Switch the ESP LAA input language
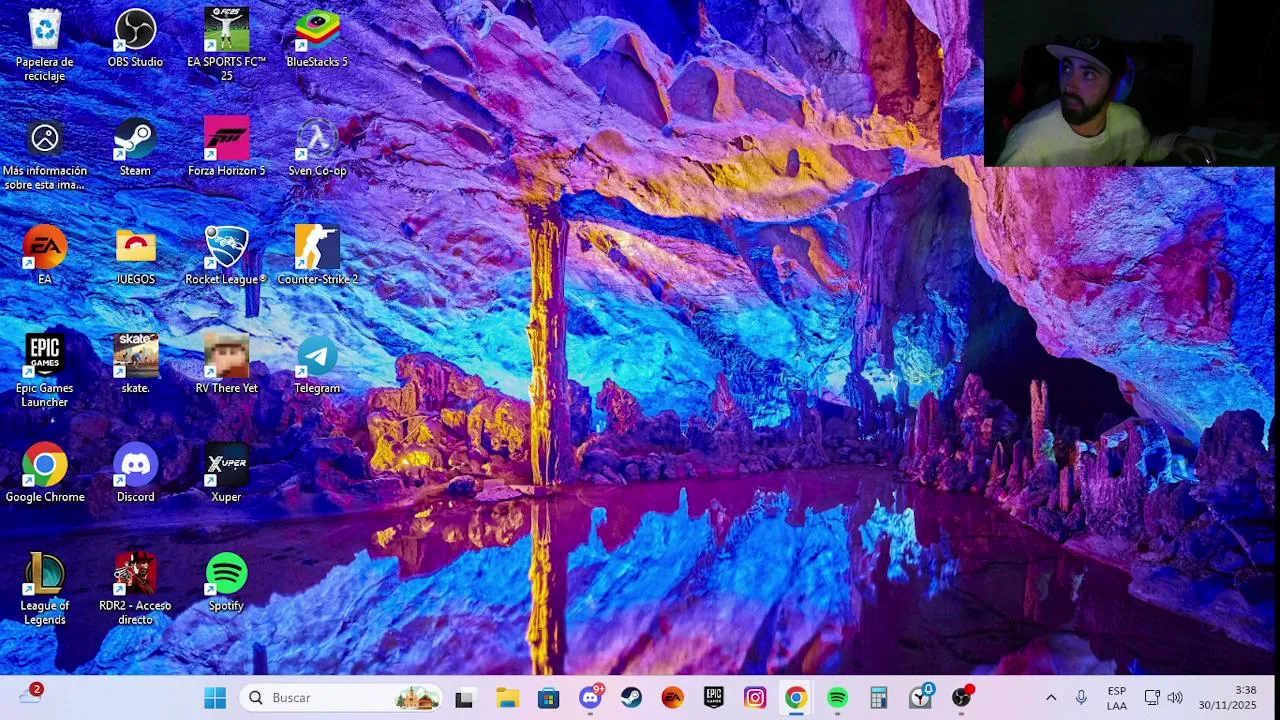The image size is (1280, 720). tap(1117, 698)
